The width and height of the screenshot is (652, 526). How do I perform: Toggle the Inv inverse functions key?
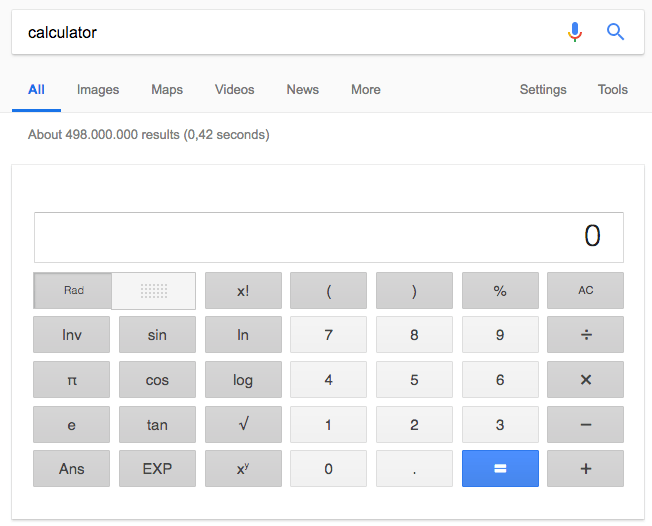(72, 335)
